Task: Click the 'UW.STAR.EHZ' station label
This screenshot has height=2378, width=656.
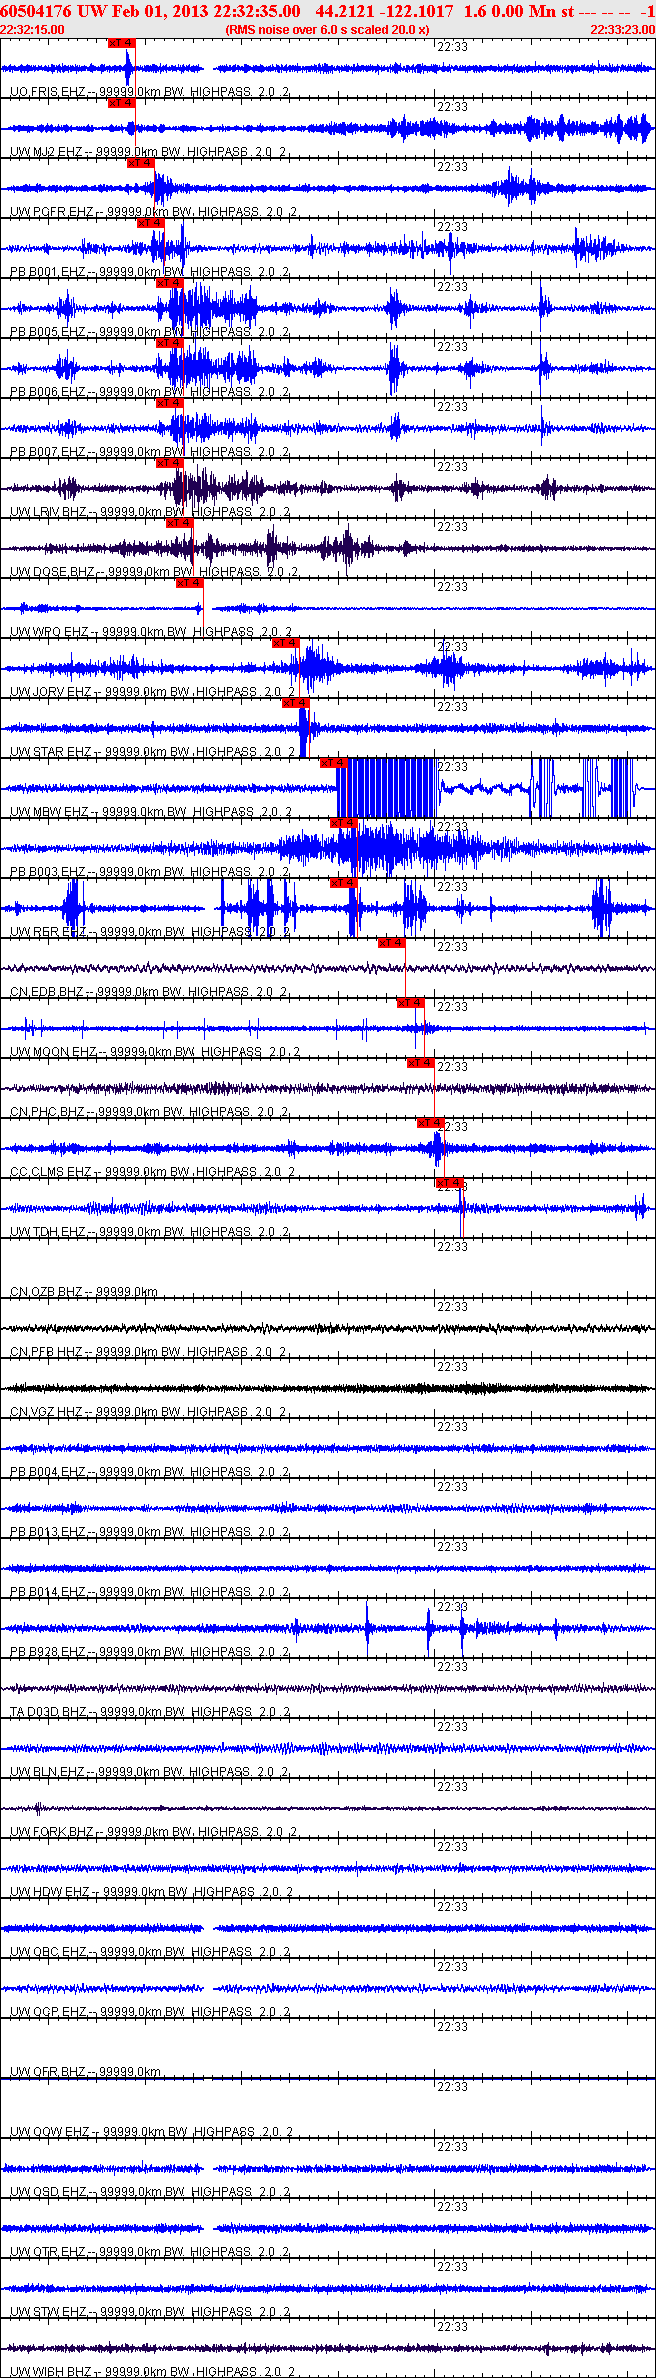Action: pos(51,752)
